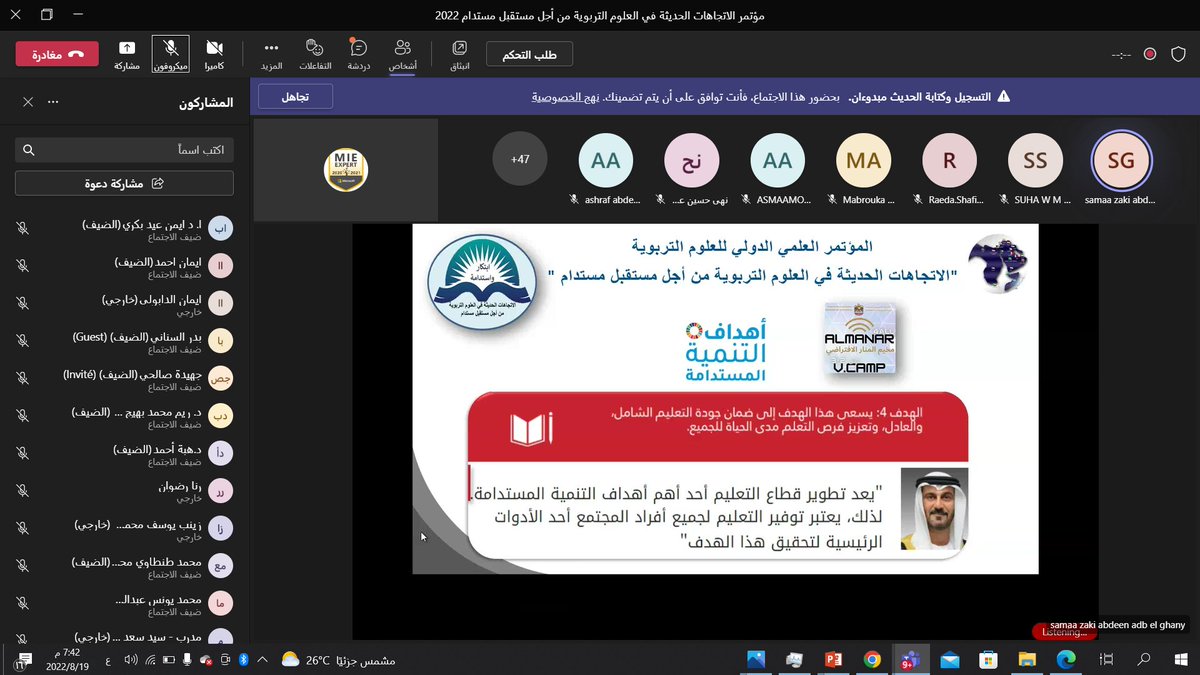The width and height of the screenshot is (1200, 675).
Task: Click mic icon beside محمد طنطاوي
Action: [23, 568]
